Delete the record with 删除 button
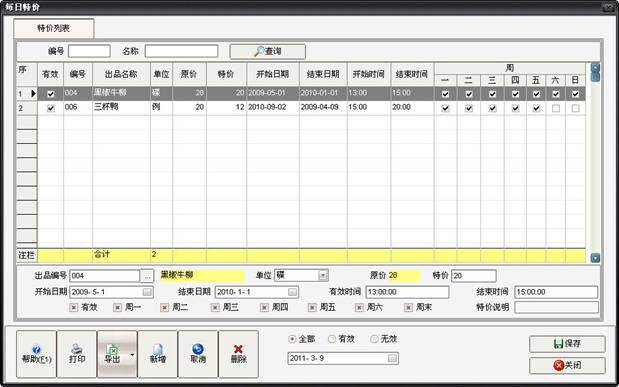 (x=238, y=354)
